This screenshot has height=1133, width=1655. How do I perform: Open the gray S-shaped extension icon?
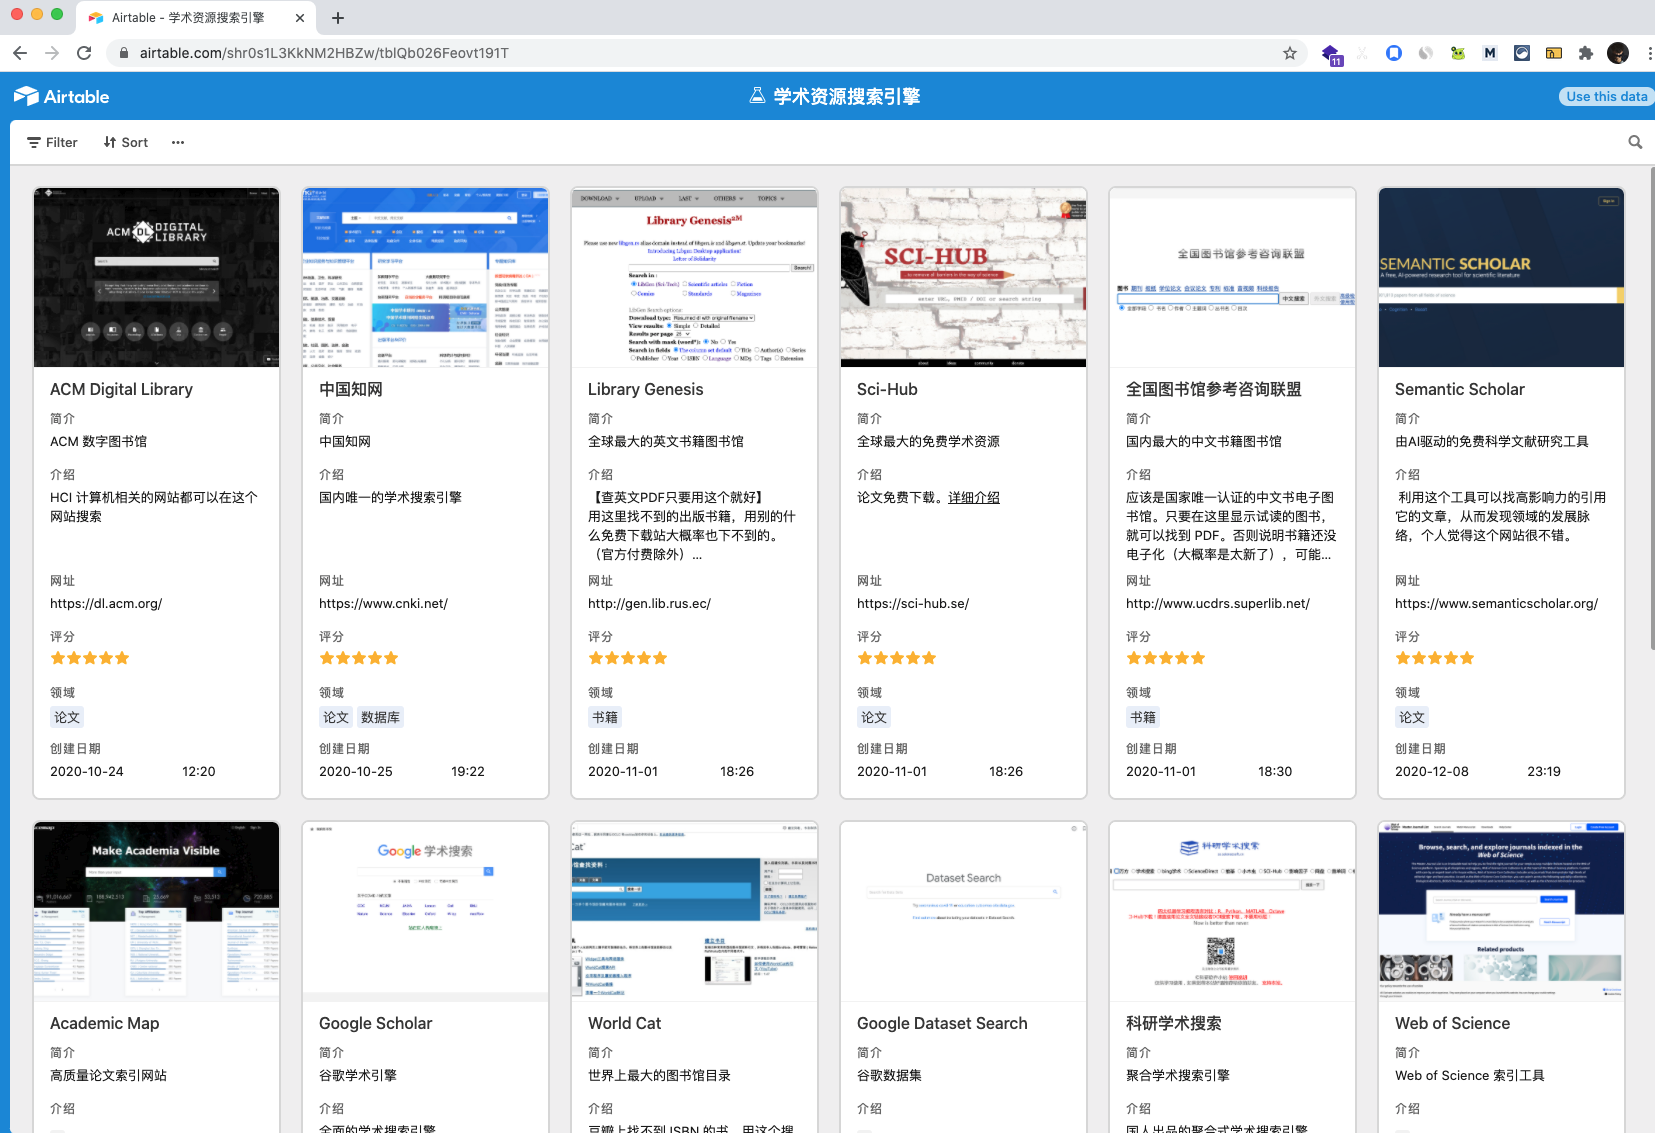1425,53
